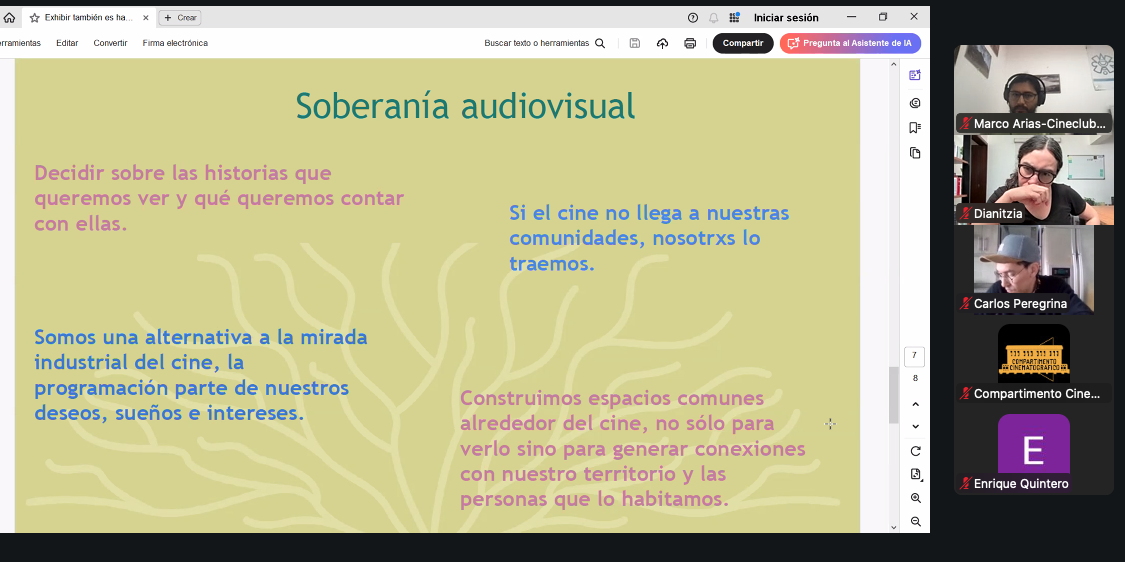Screen dimensions: 1125x562
Task: Open the Adobe apps grid icon
Action: coord(734,18)
